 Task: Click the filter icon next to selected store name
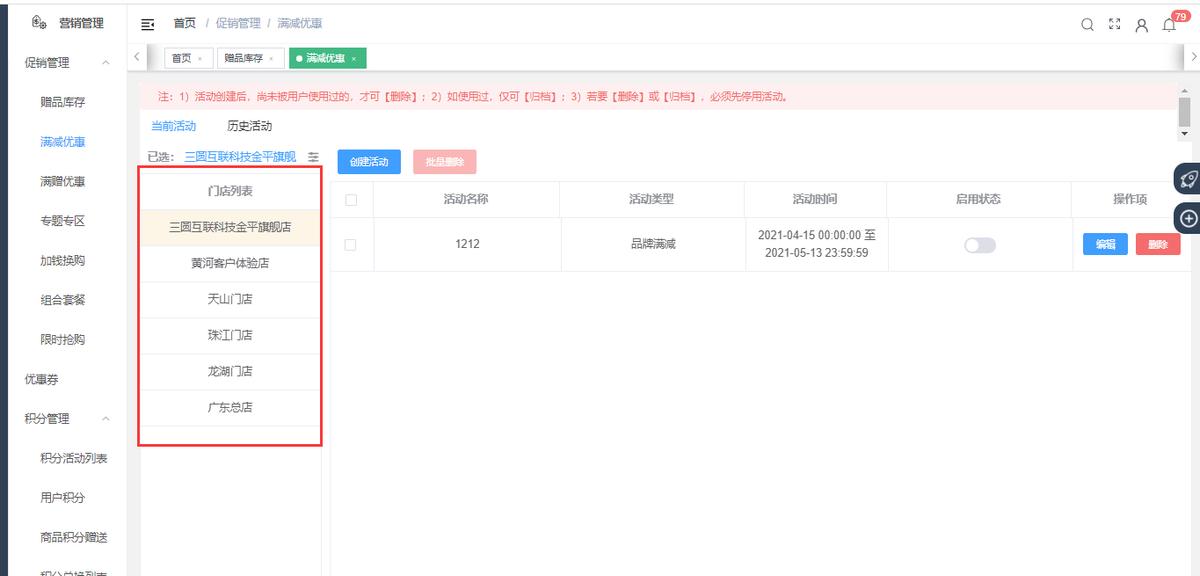pyautogui.click(x=313, y=157)
